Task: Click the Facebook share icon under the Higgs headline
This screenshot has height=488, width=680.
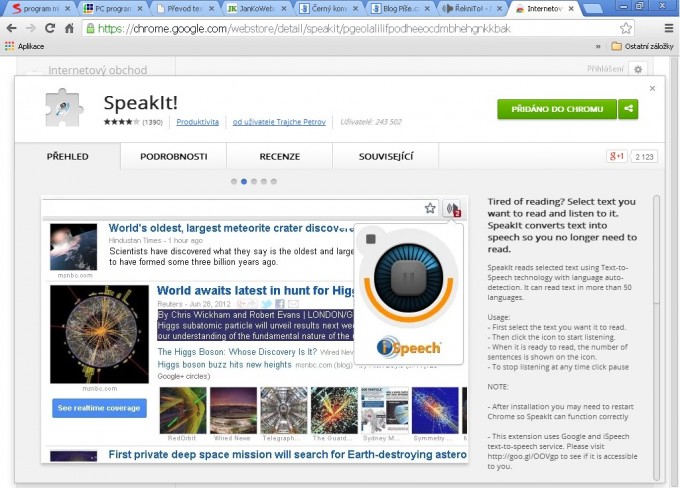Action: tap(280, 304)
